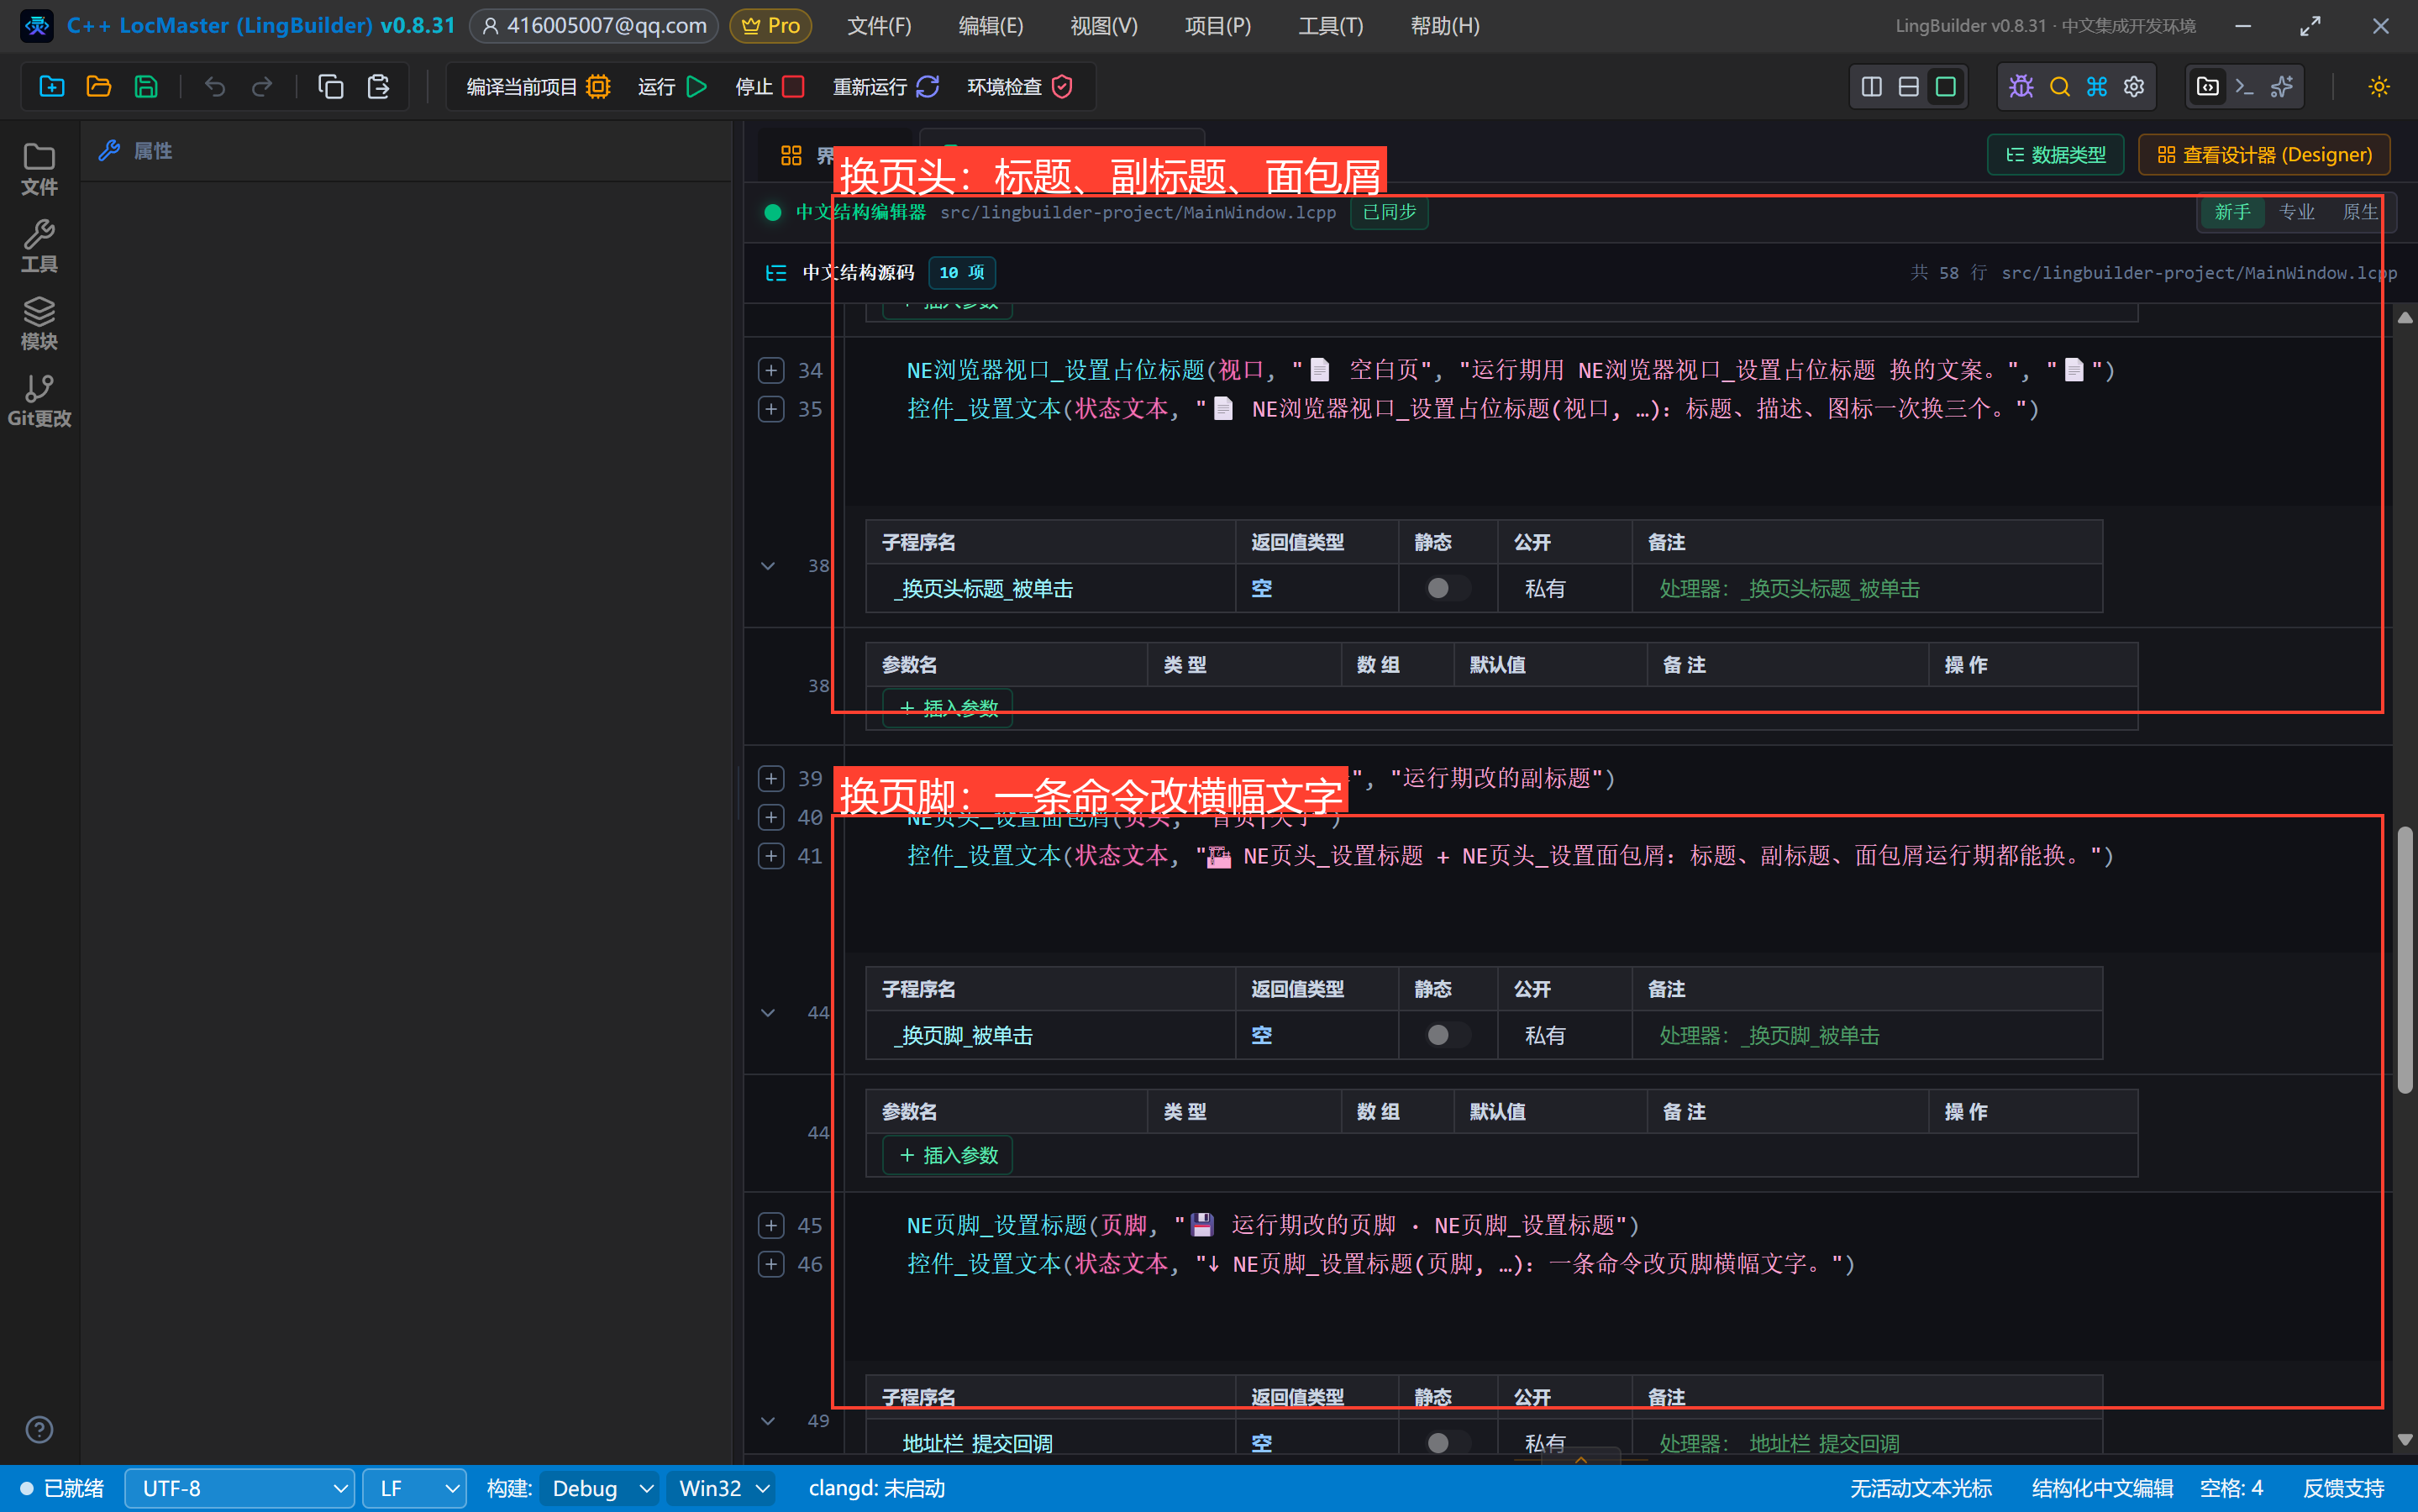Open the 文件 sidebar panel
Screen dimensions: 2418x1512
click(39, 169)
